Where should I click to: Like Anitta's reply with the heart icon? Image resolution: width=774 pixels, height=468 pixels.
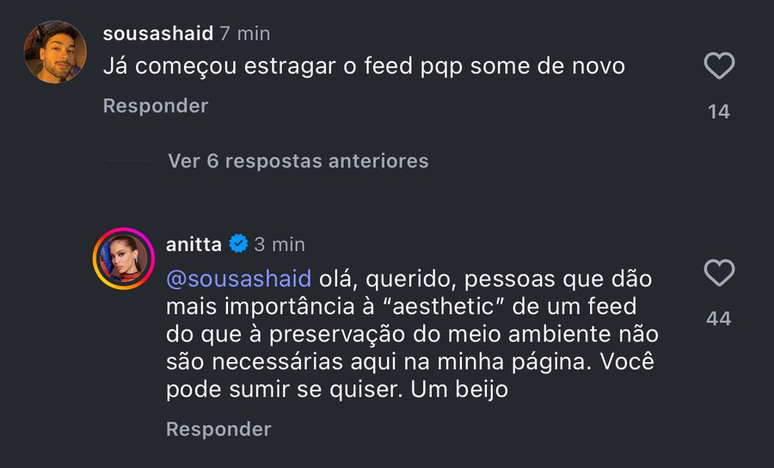coord(719,273)
